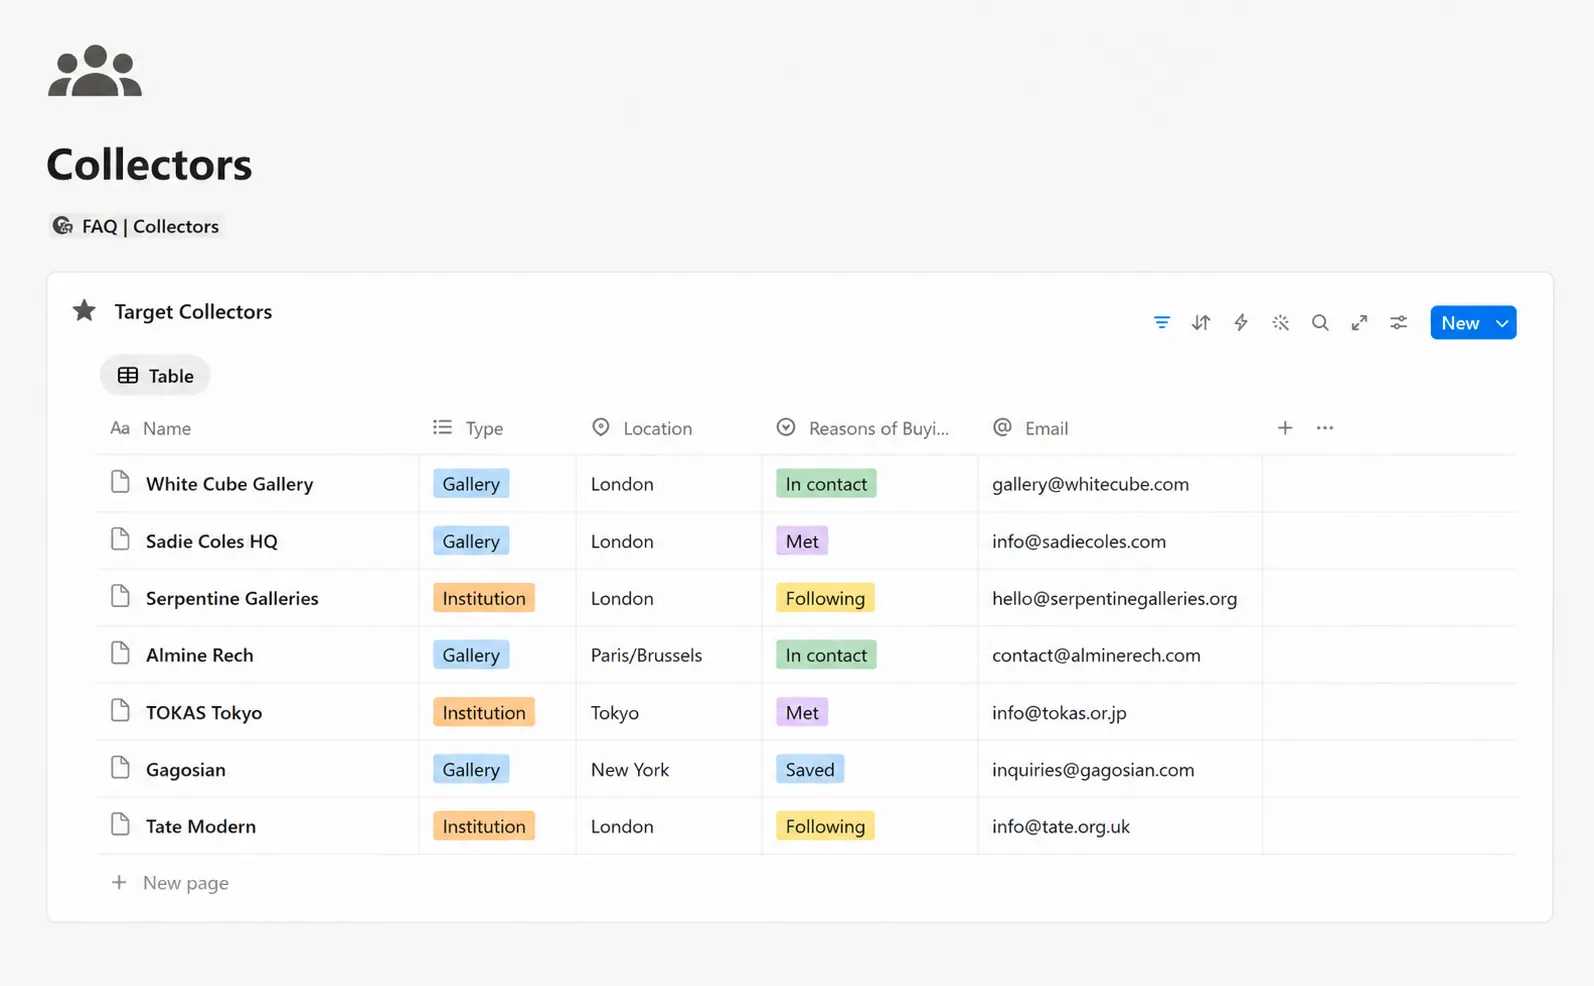Click the Gallery tag in White Cube Gallery row
This screenshot has height=986, width=1594.
click(471, 484)
